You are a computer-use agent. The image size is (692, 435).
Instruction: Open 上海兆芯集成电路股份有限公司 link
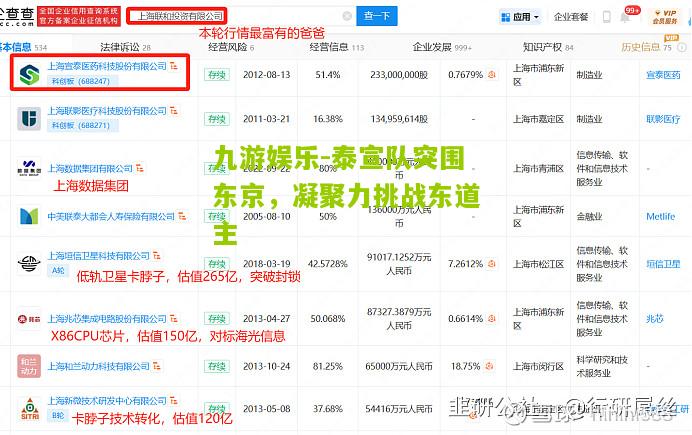(107, 319)
